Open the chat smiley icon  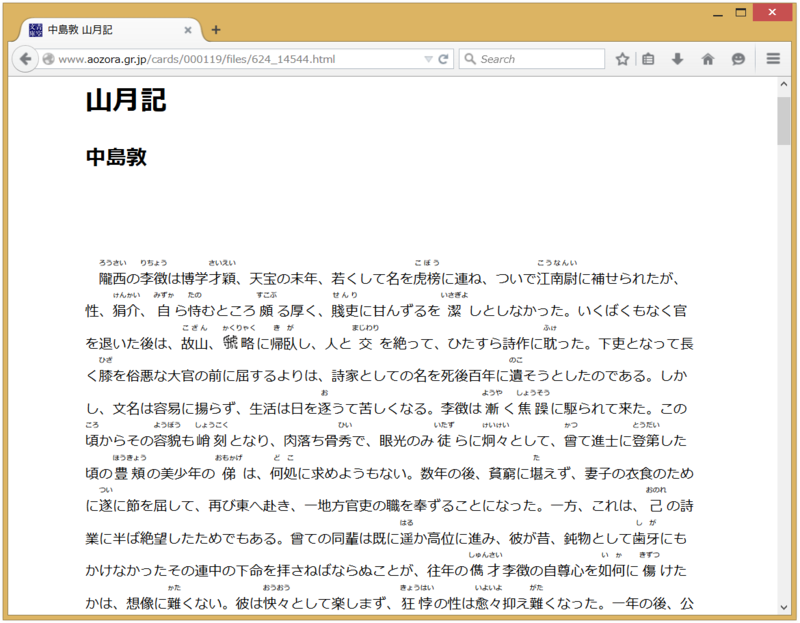point(738,59)
